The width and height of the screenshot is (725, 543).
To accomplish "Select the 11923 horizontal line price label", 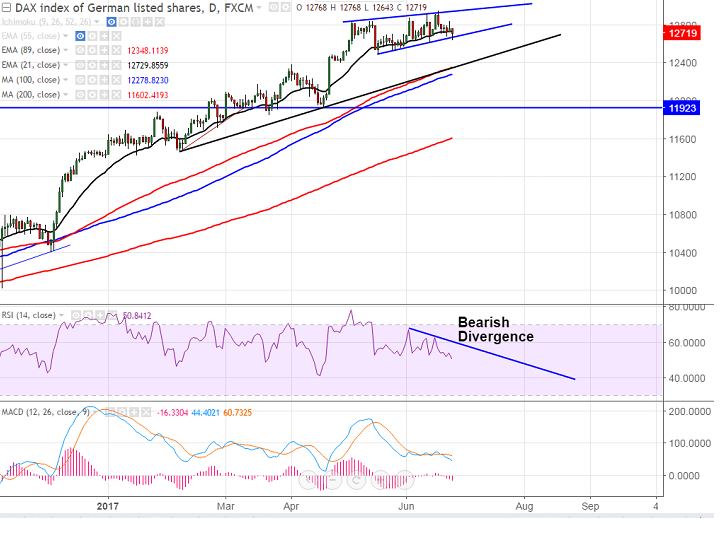I will click(x=694, y=106).
